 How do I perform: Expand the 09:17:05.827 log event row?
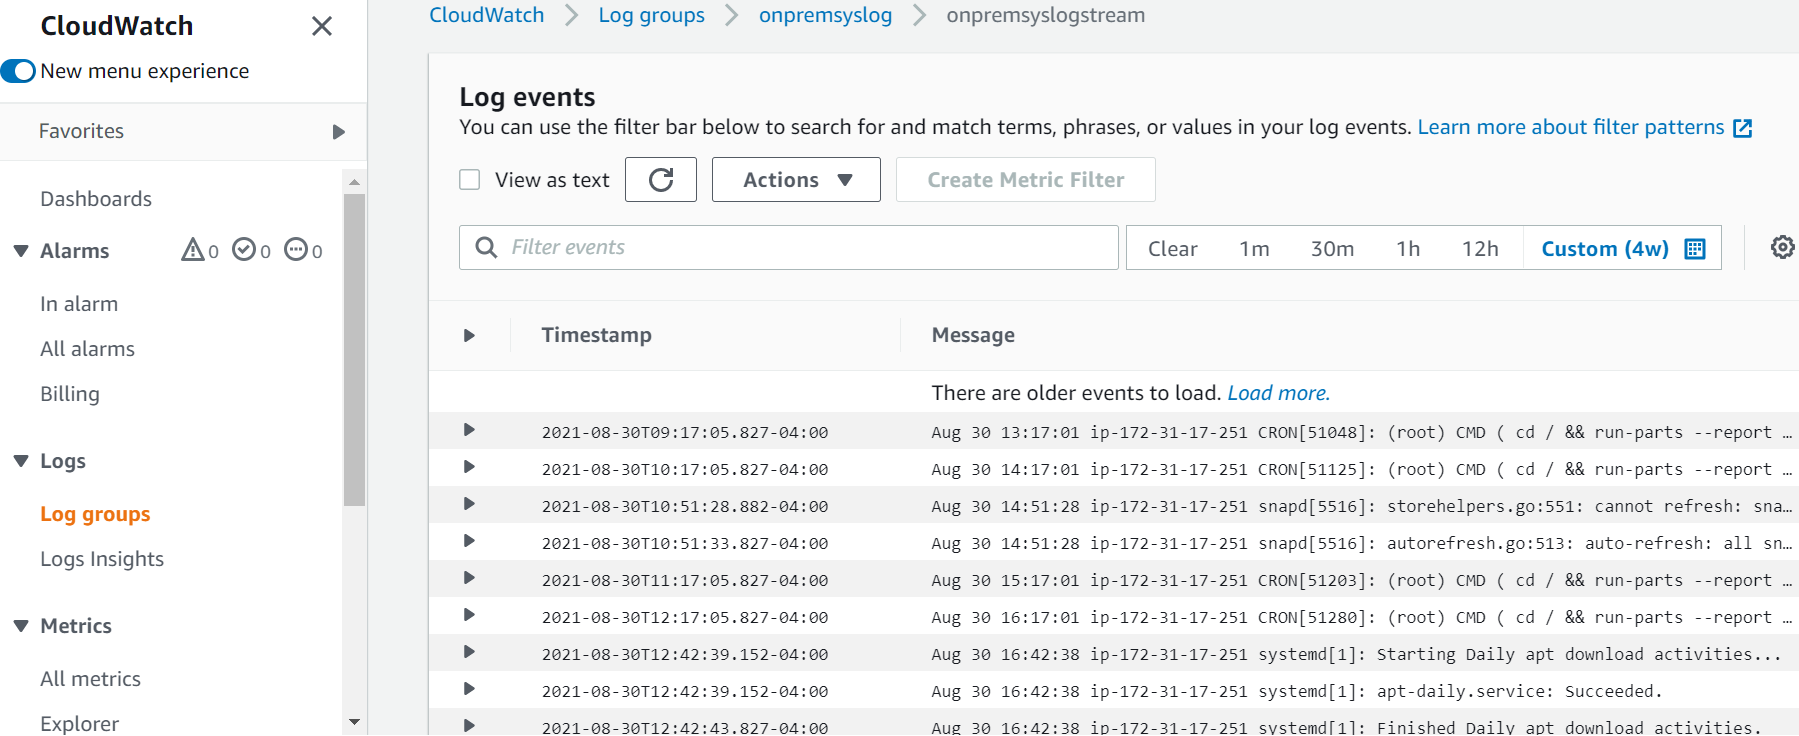click(469, 430)
